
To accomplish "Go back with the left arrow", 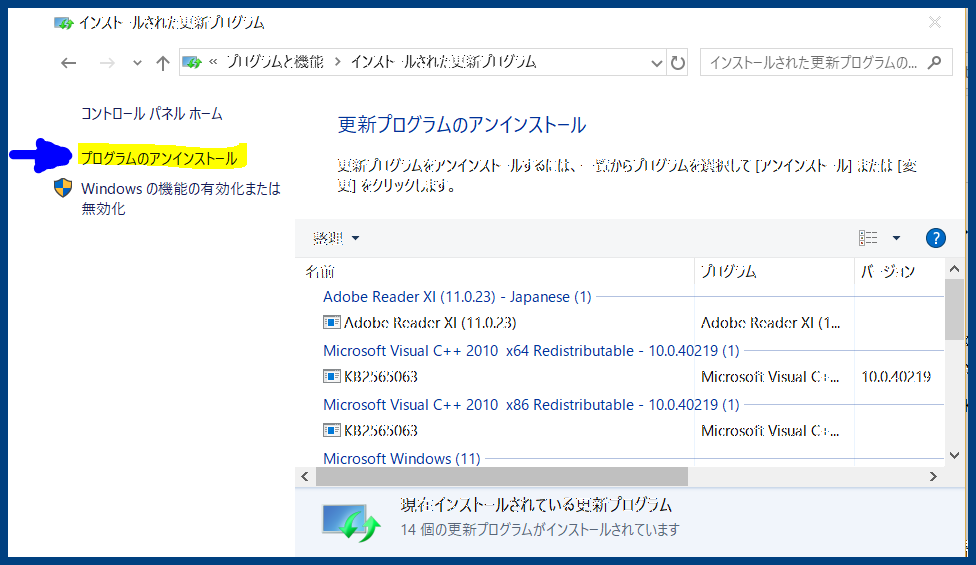I will pos(68,63).
